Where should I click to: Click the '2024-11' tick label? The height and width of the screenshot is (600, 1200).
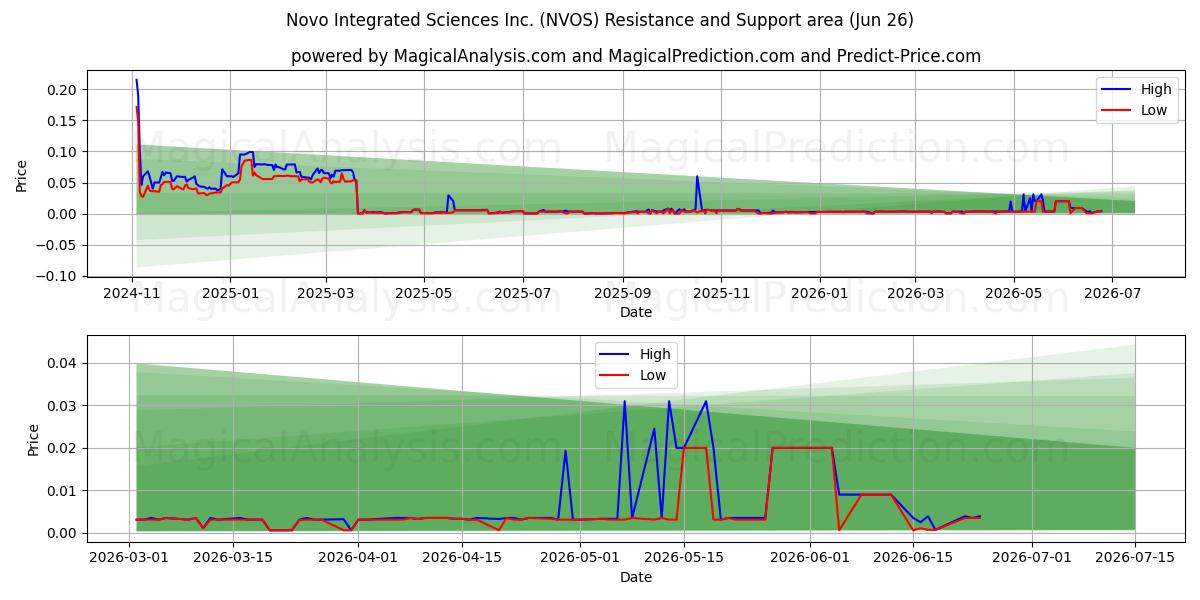coord(133,293)
